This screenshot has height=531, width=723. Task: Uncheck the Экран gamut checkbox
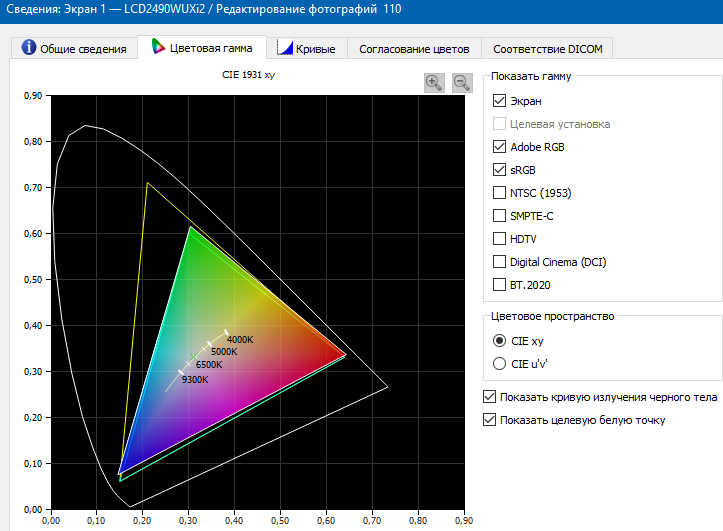point(499,100)
